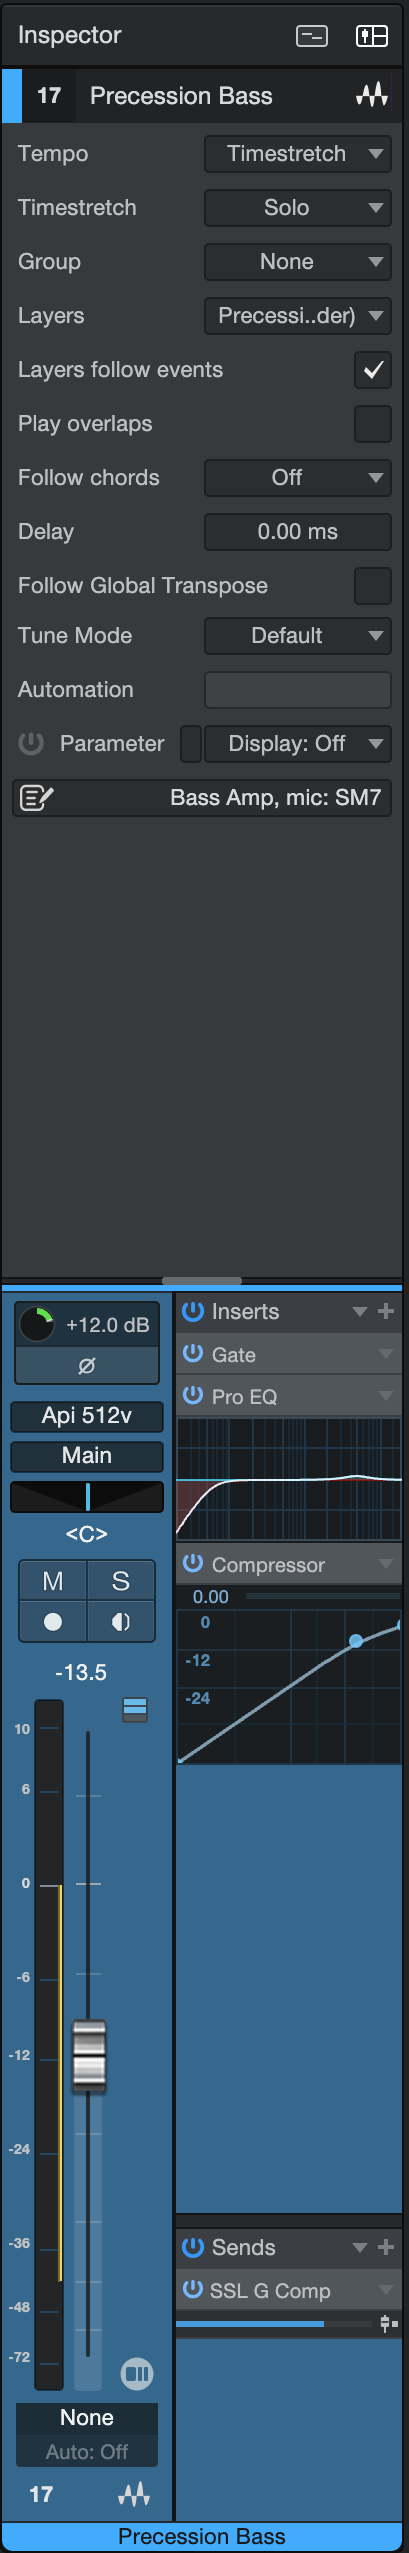This screenshot has width=409, height=2553.
Task: Bypass the Gate insert power button
Action: click(x=193, y=1354)
